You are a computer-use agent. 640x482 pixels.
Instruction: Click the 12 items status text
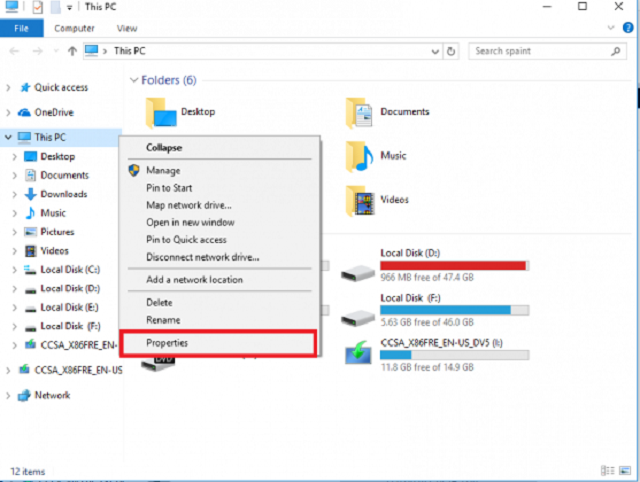27,471
